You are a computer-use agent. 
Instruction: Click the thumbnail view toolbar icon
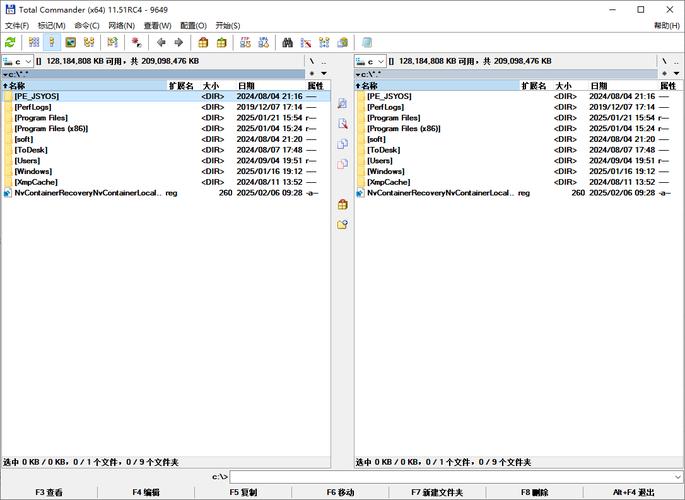coord(70,43)
